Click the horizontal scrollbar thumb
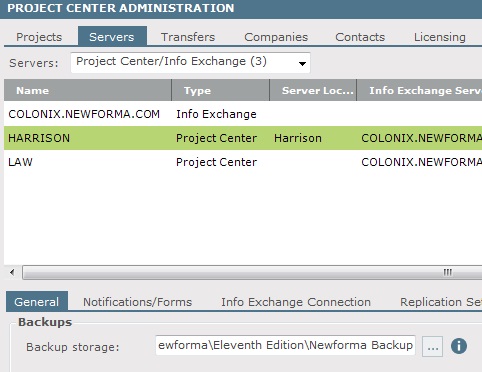The image size is (482, 372). [252, 272]
